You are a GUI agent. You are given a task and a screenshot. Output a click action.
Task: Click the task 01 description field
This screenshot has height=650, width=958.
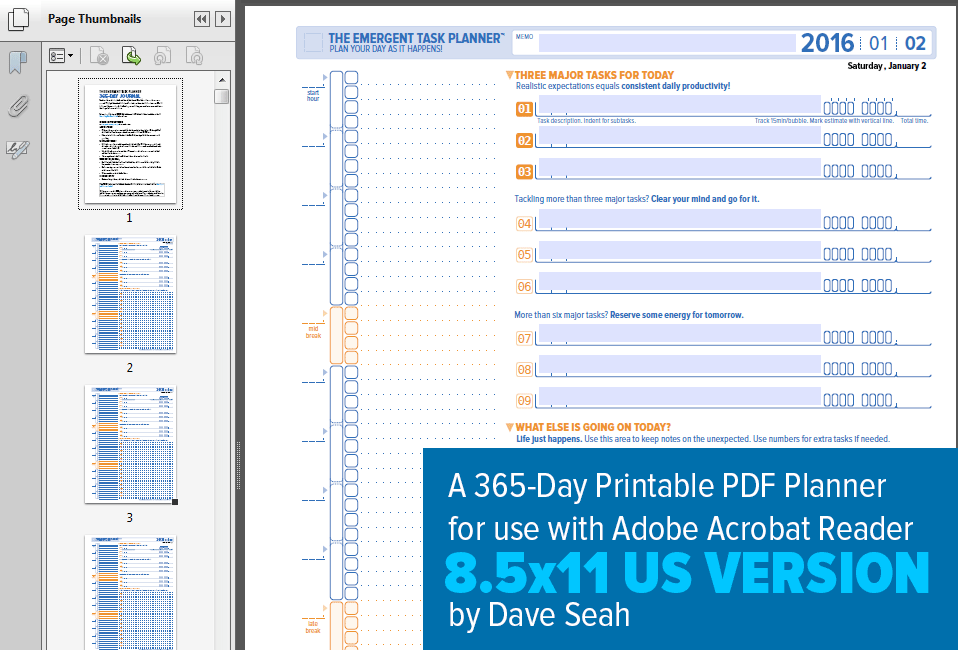point(679,104)
